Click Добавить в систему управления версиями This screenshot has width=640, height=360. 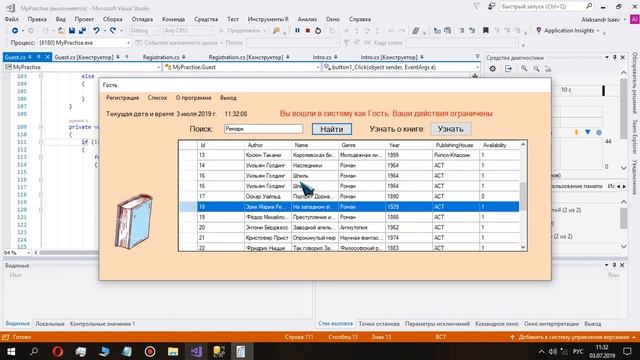pyautogui.click(x=573, y=337)
